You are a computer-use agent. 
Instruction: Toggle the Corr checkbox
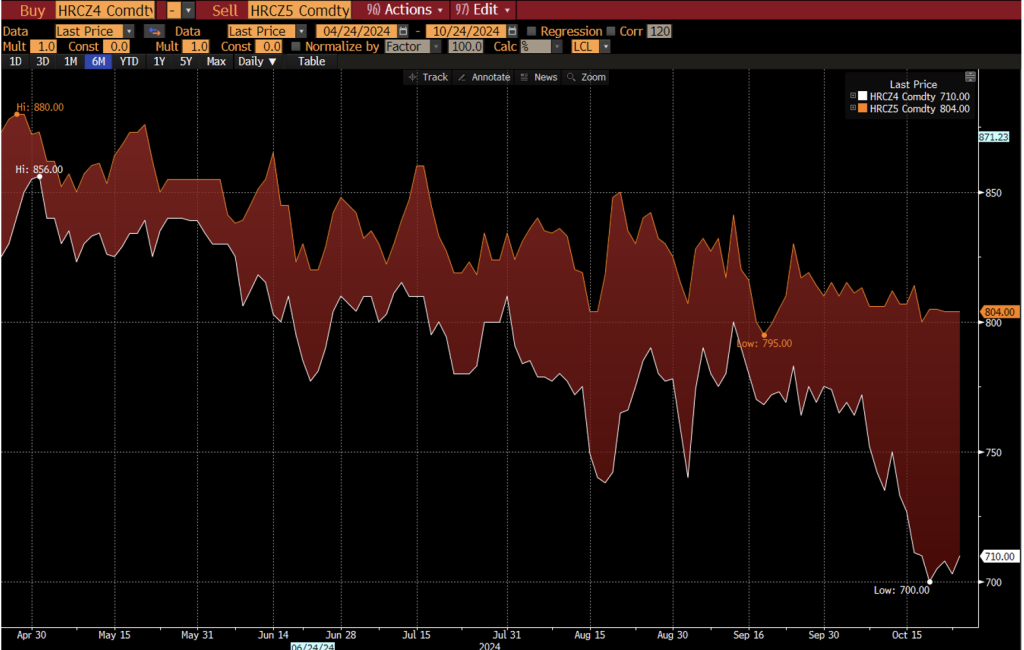tap(611, 31)
